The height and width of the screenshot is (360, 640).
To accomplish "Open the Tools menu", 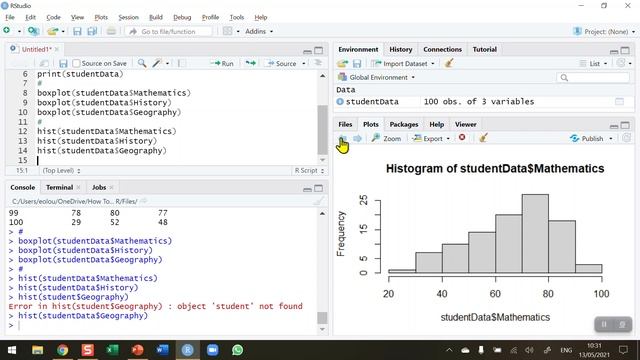I will coord(236,17).
